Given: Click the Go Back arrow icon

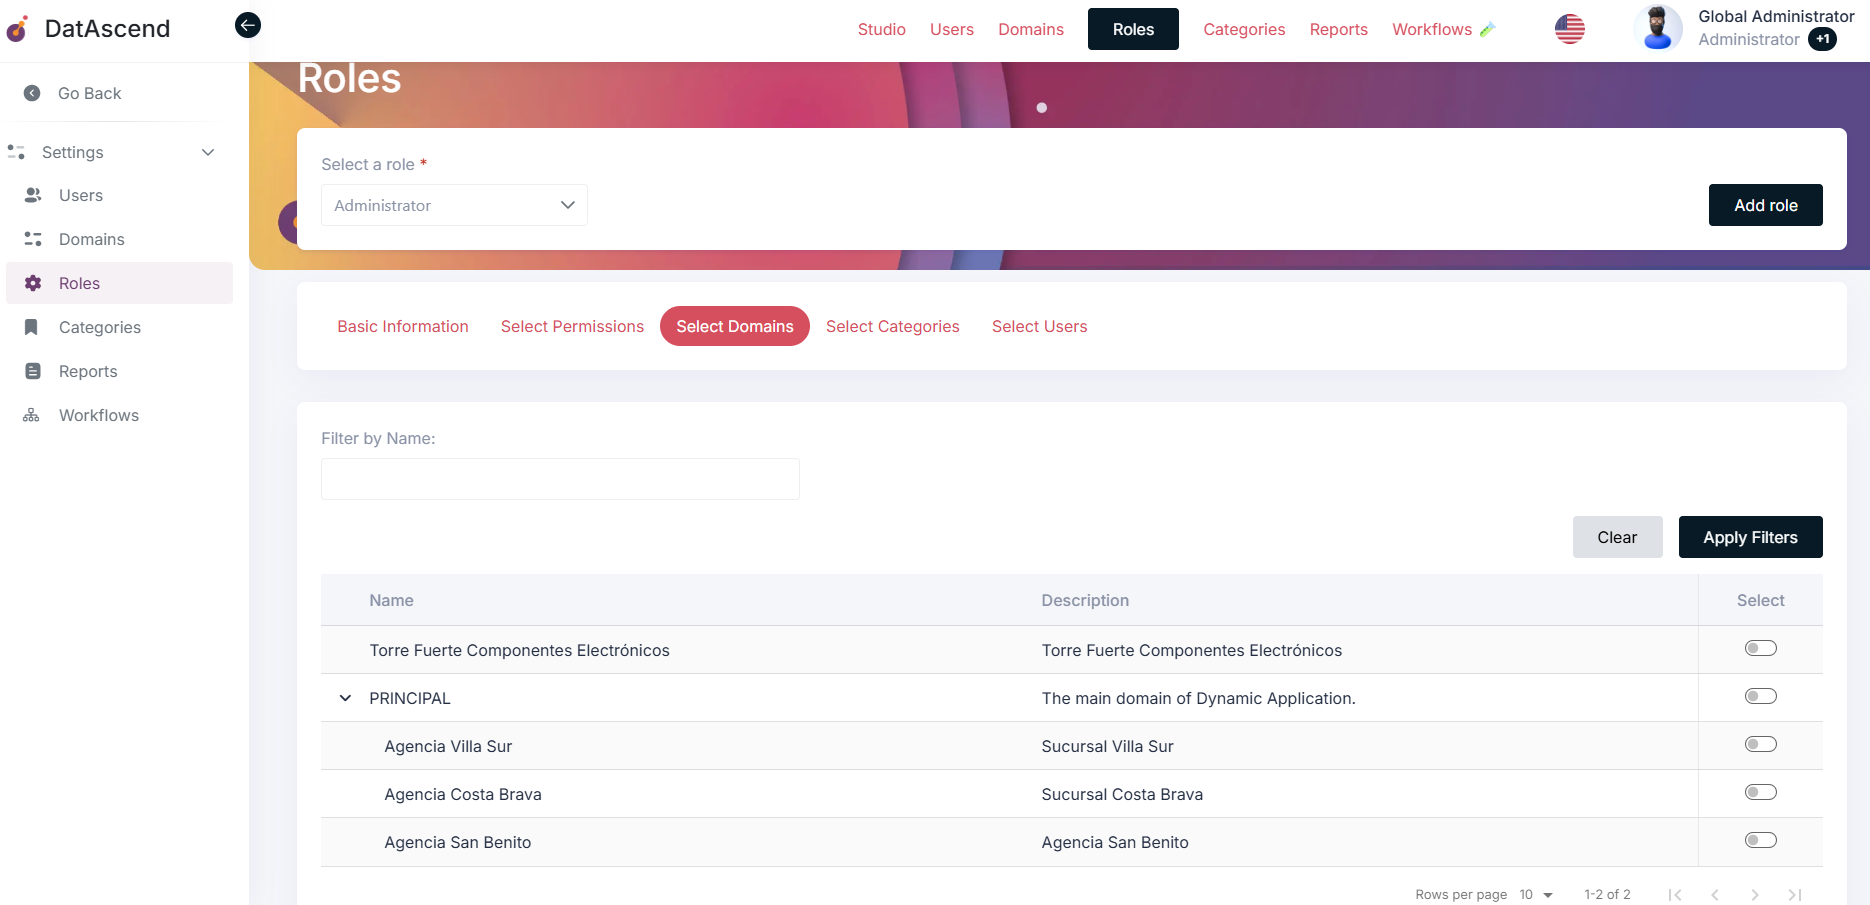Looking at the screenshot, I should 32,93.
